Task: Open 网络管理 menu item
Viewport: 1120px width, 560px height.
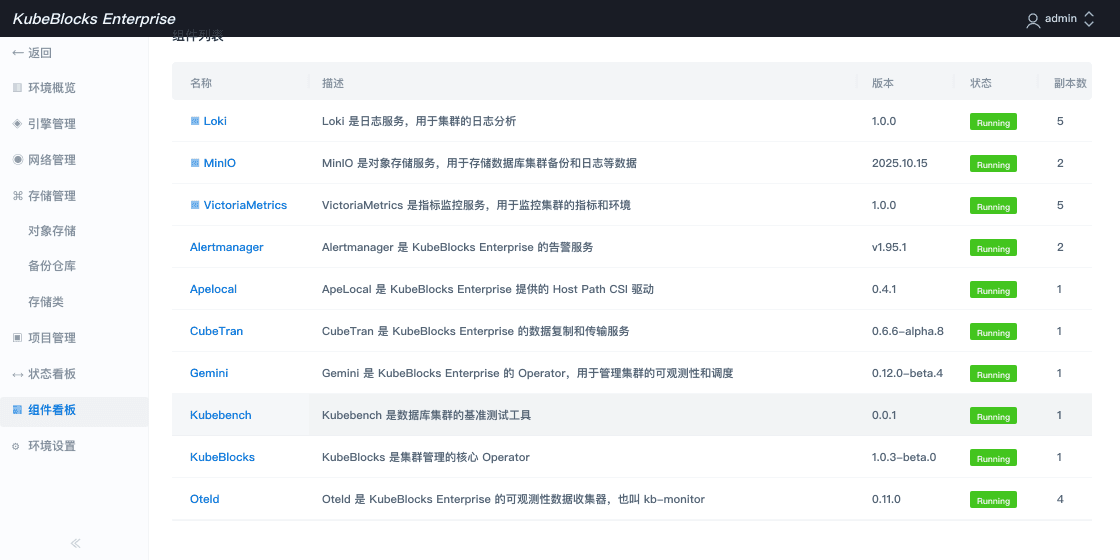Action: [51, 159]
